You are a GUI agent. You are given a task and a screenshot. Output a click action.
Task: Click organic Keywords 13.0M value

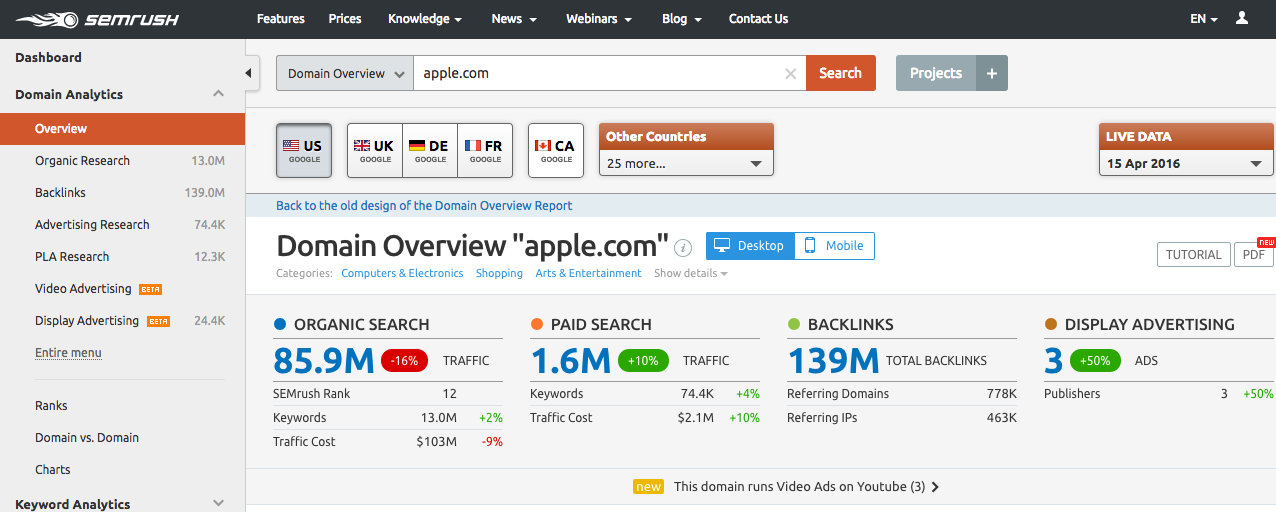click(x=437, y=418)
